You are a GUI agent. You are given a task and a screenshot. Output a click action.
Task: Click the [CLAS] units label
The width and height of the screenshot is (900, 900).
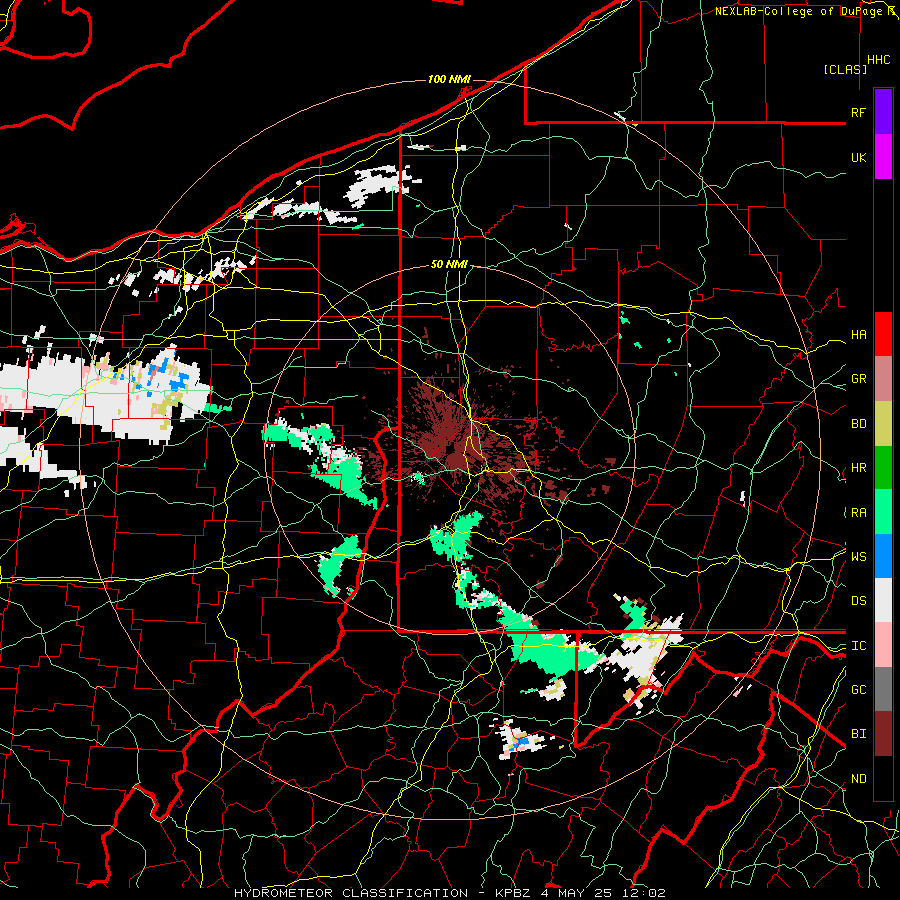pos(845,70)
